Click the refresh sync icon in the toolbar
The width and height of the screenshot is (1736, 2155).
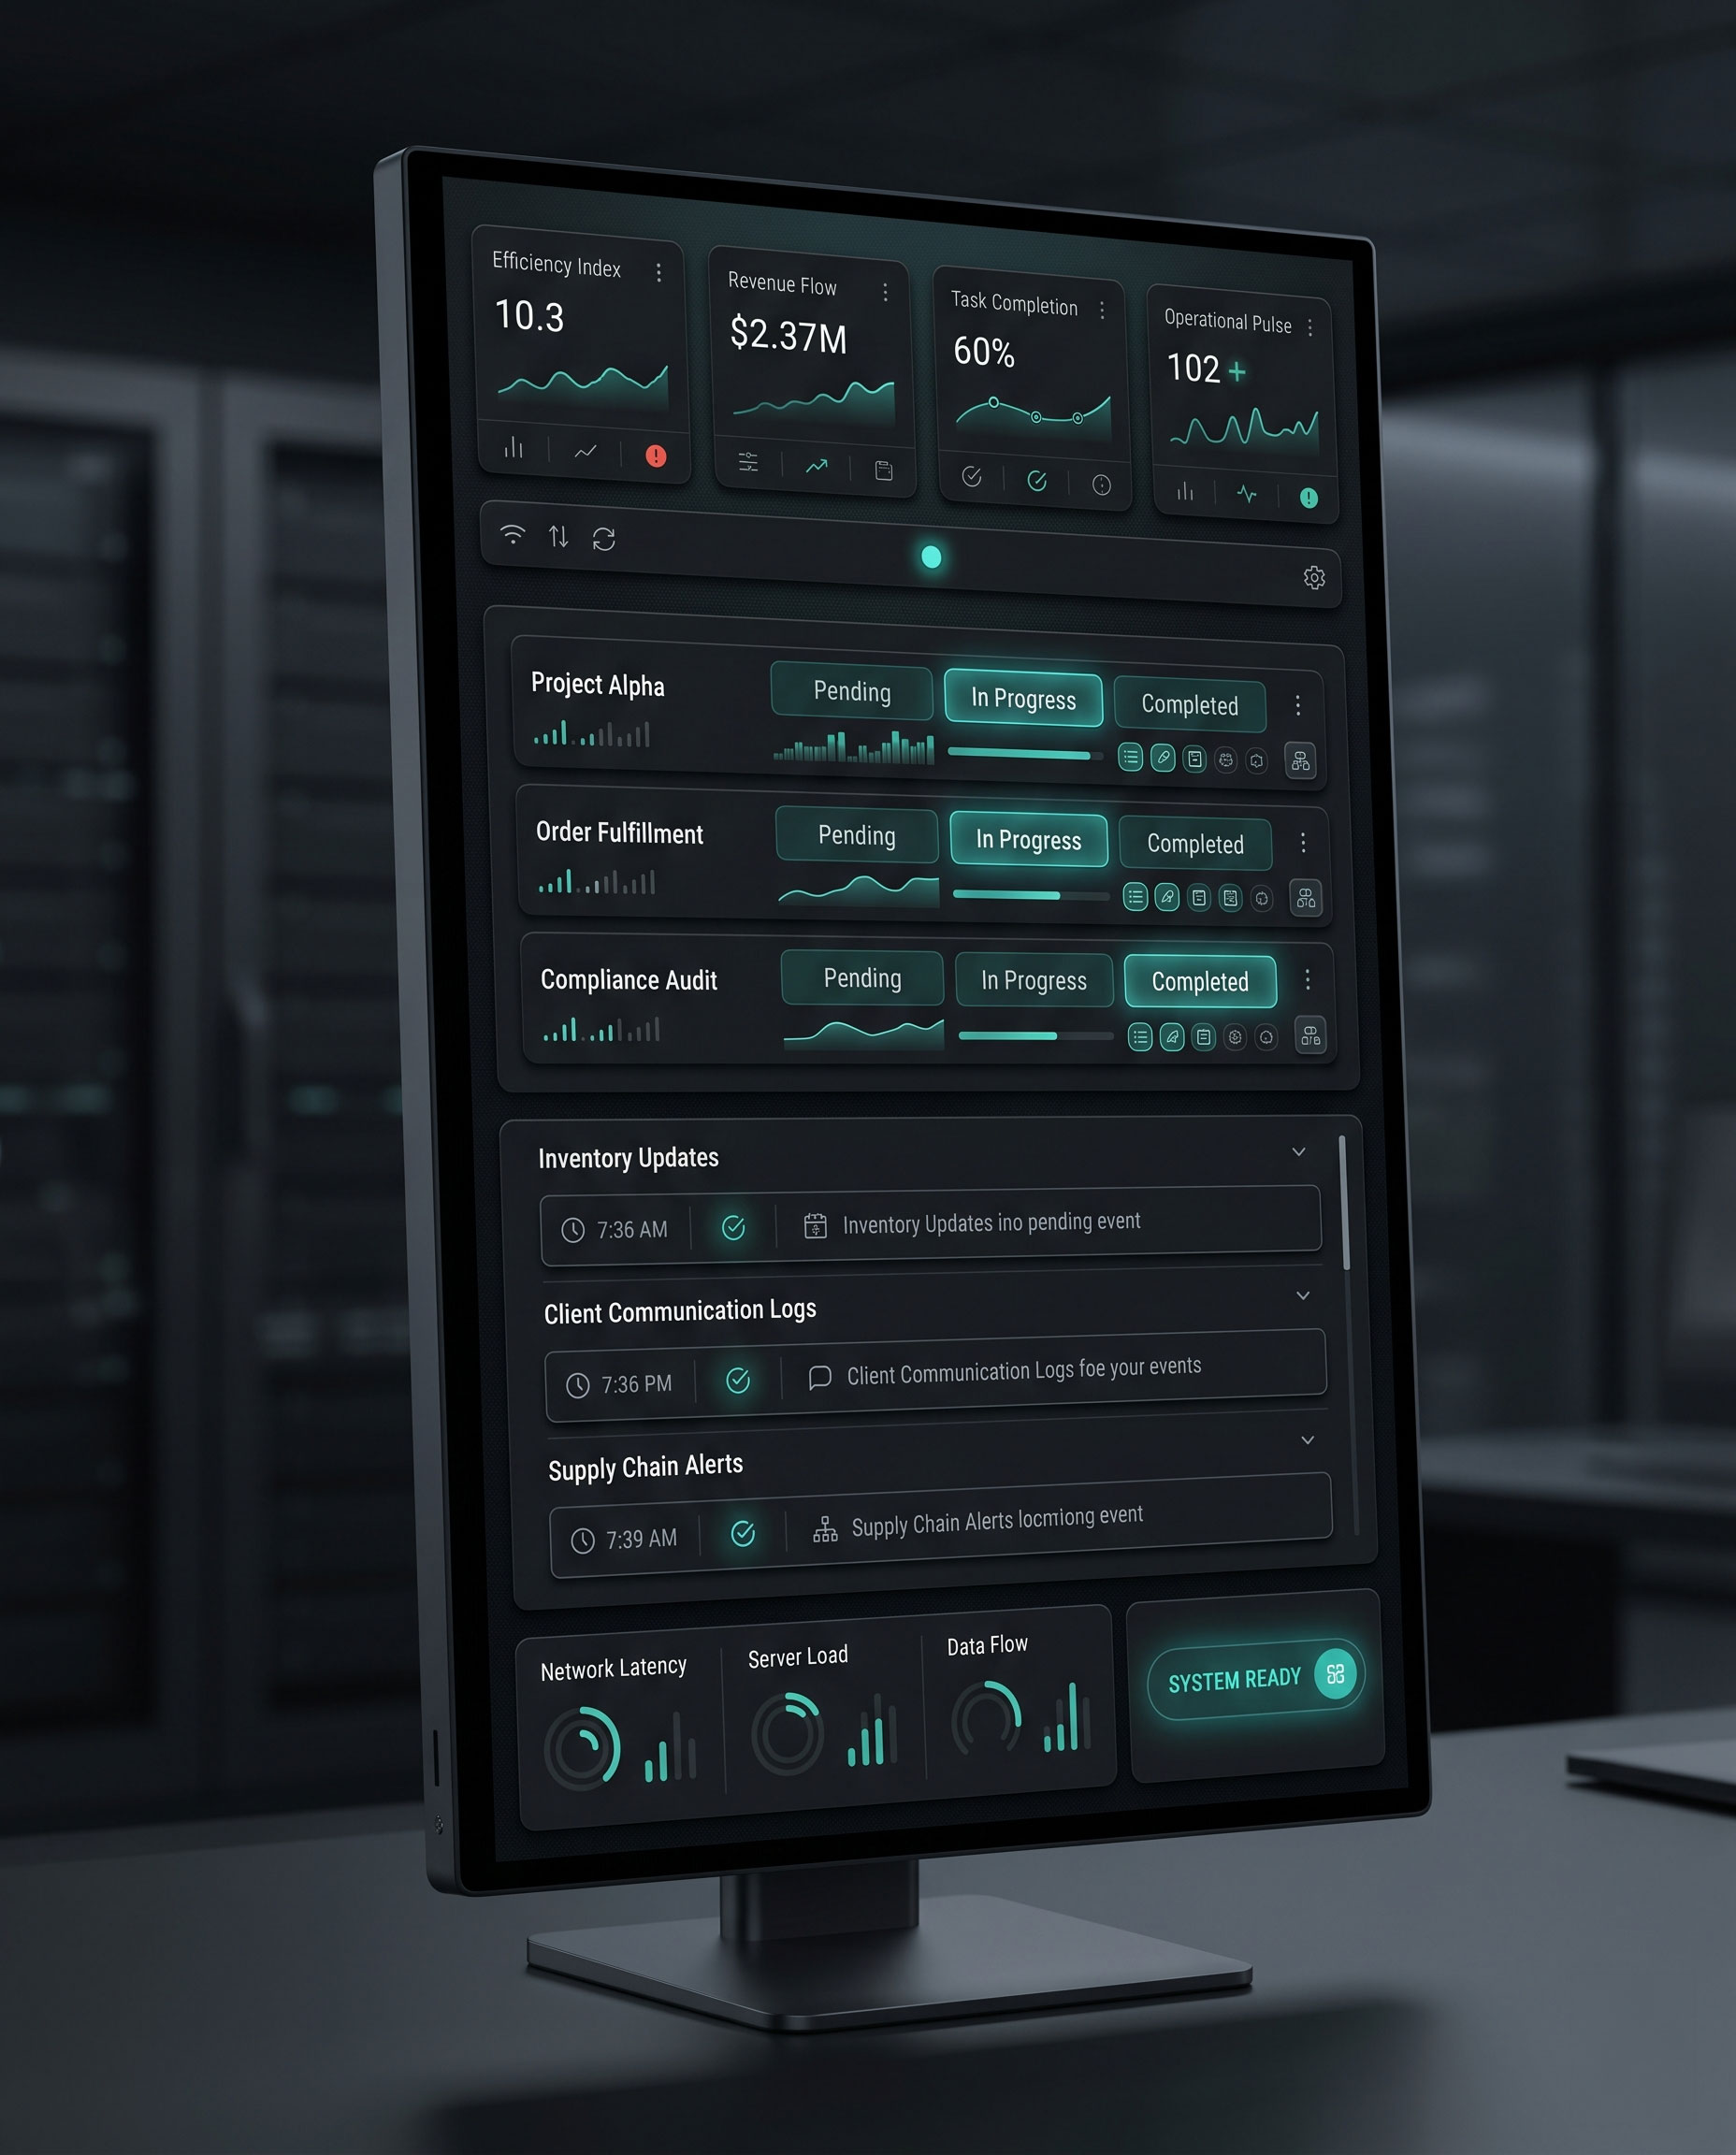click(x=604, y=539)
